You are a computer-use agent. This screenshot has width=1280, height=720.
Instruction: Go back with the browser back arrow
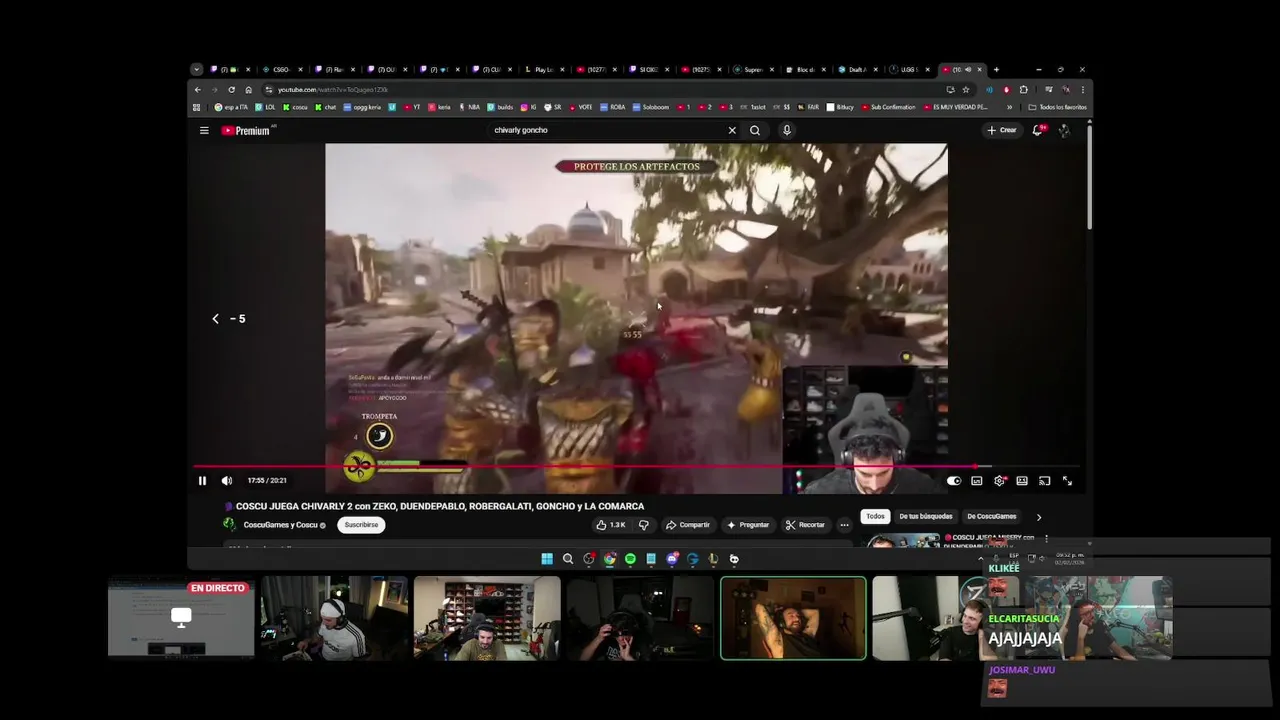197,90
